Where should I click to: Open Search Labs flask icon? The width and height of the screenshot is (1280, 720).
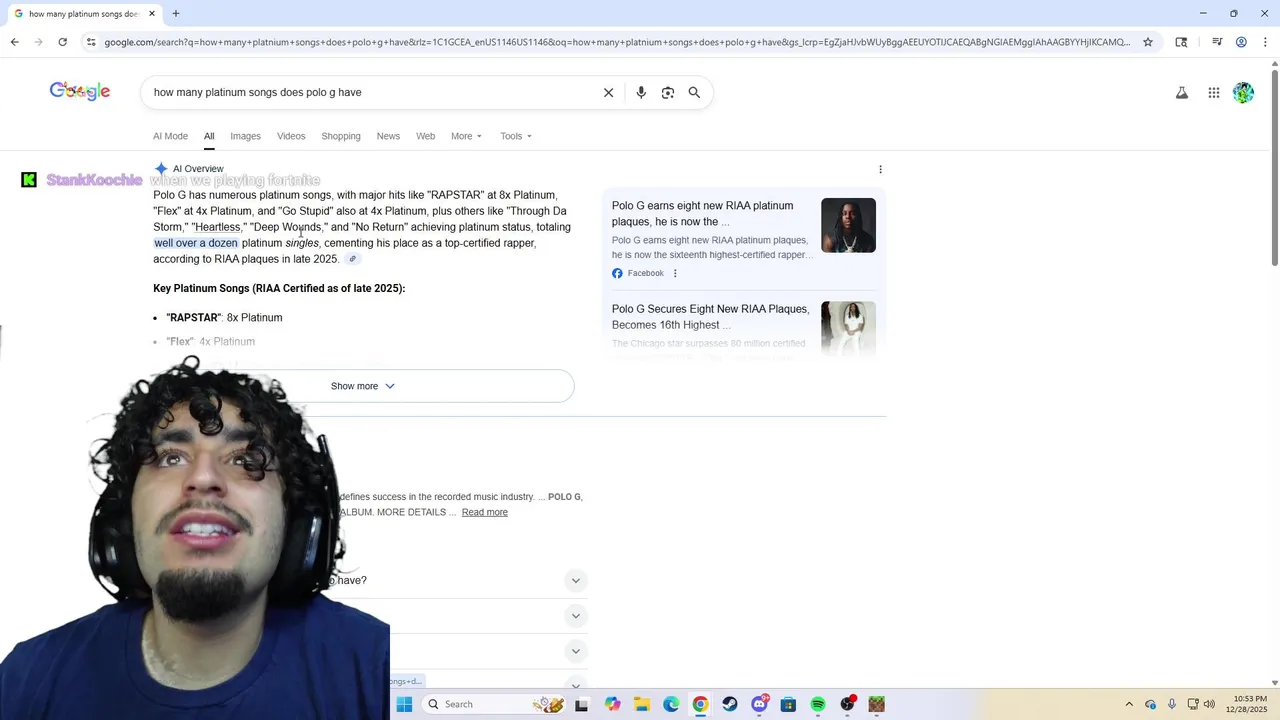click(x=1182, y=93)
